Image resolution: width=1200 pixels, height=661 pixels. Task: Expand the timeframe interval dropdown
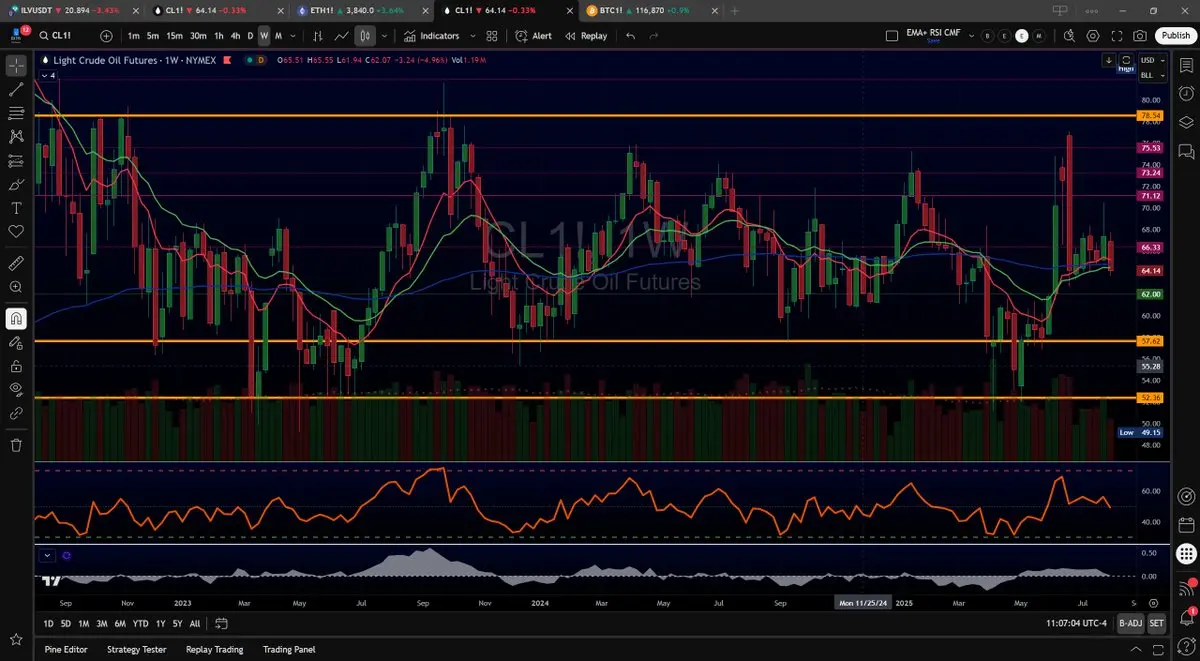(293, 36)
